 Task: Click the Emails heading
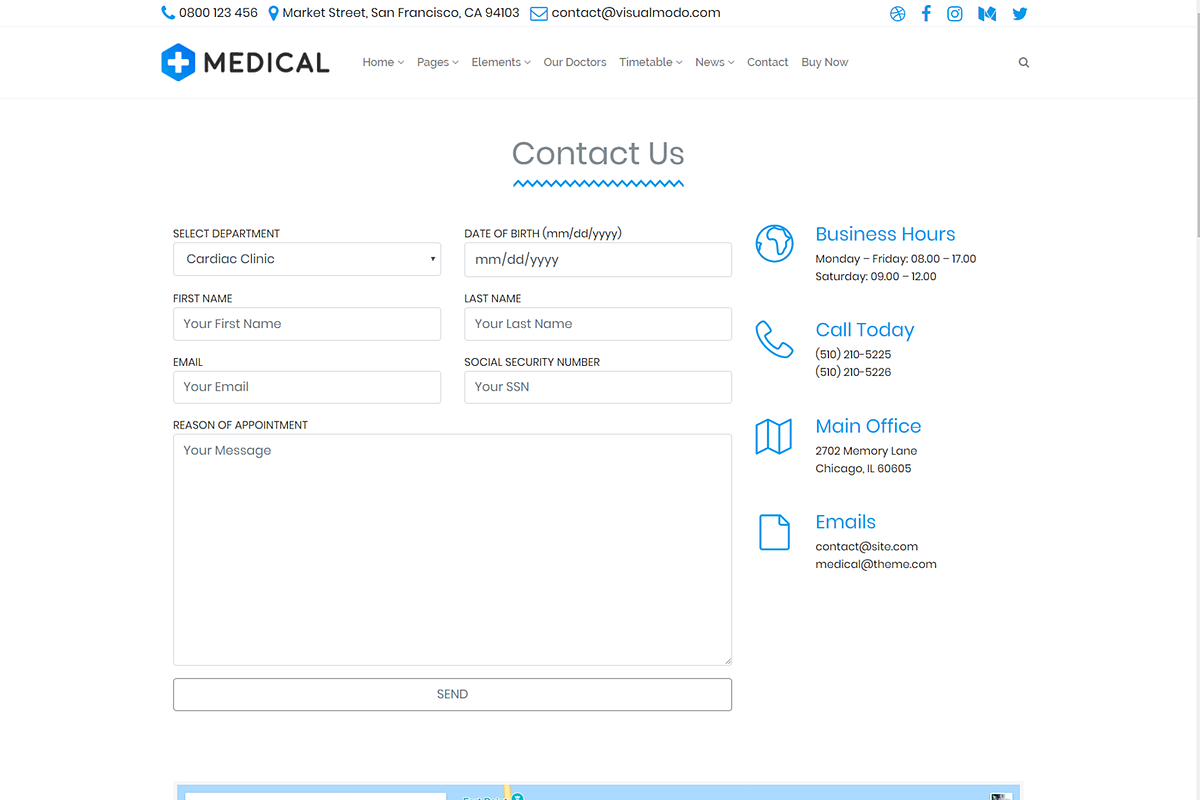pos(845,522)
